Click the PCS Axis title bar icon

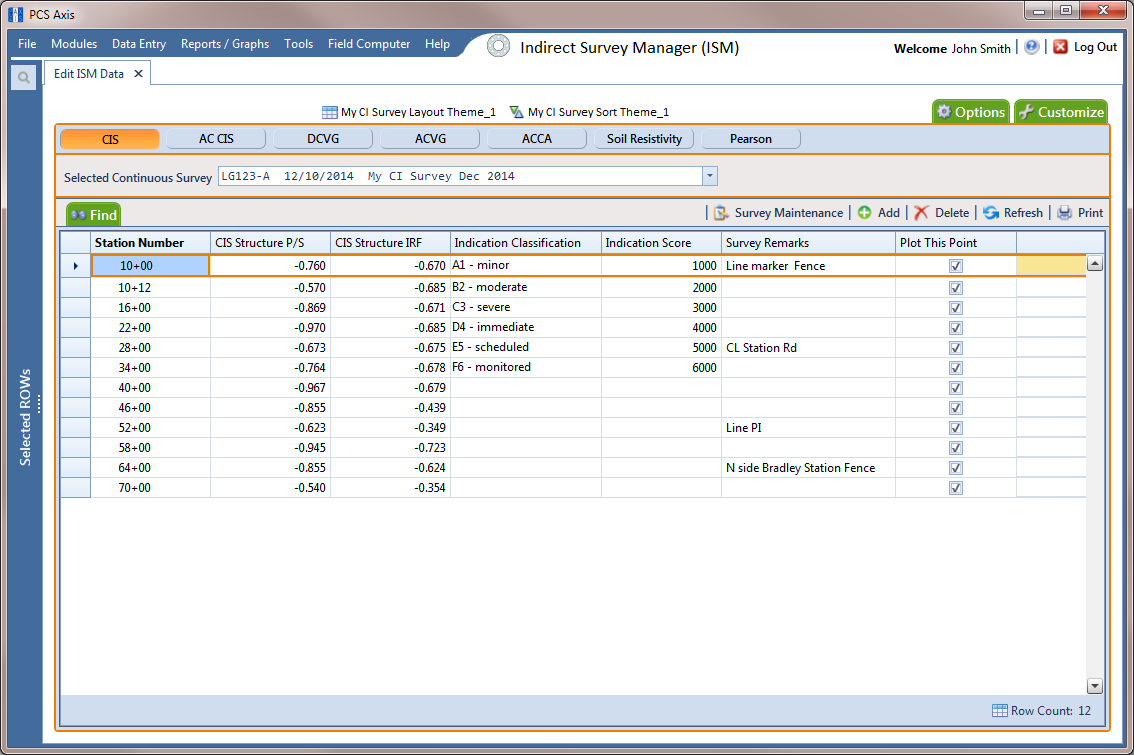point(15,14)
